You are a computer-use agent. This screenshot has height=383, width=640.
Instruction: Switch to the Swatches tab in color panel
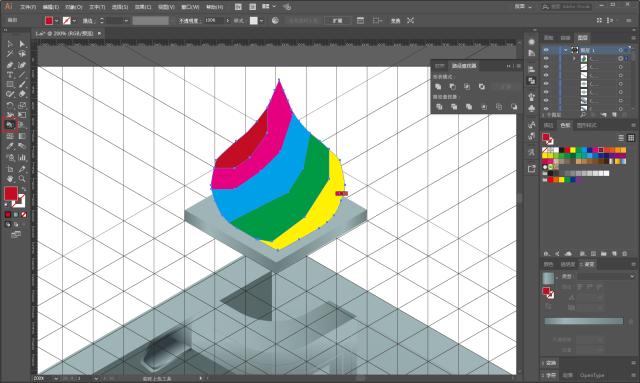point(565,125)
